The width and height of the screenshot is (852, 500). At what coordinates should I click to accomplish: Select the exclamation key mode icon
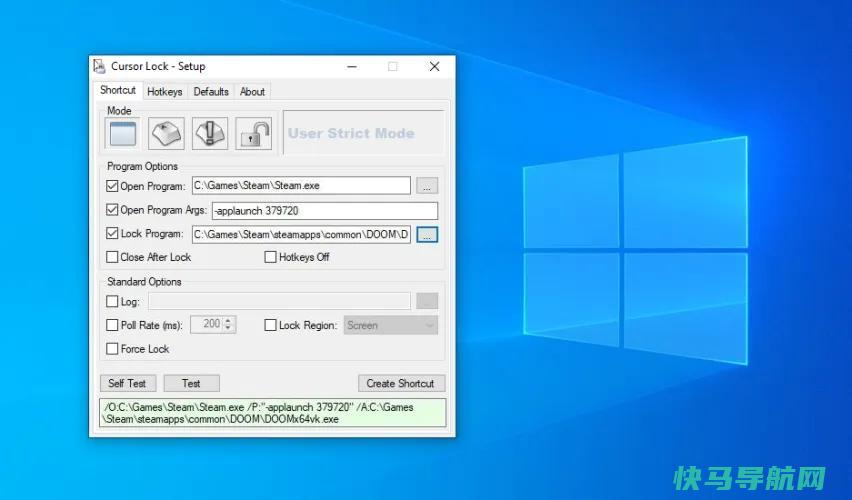pos(210,133)
